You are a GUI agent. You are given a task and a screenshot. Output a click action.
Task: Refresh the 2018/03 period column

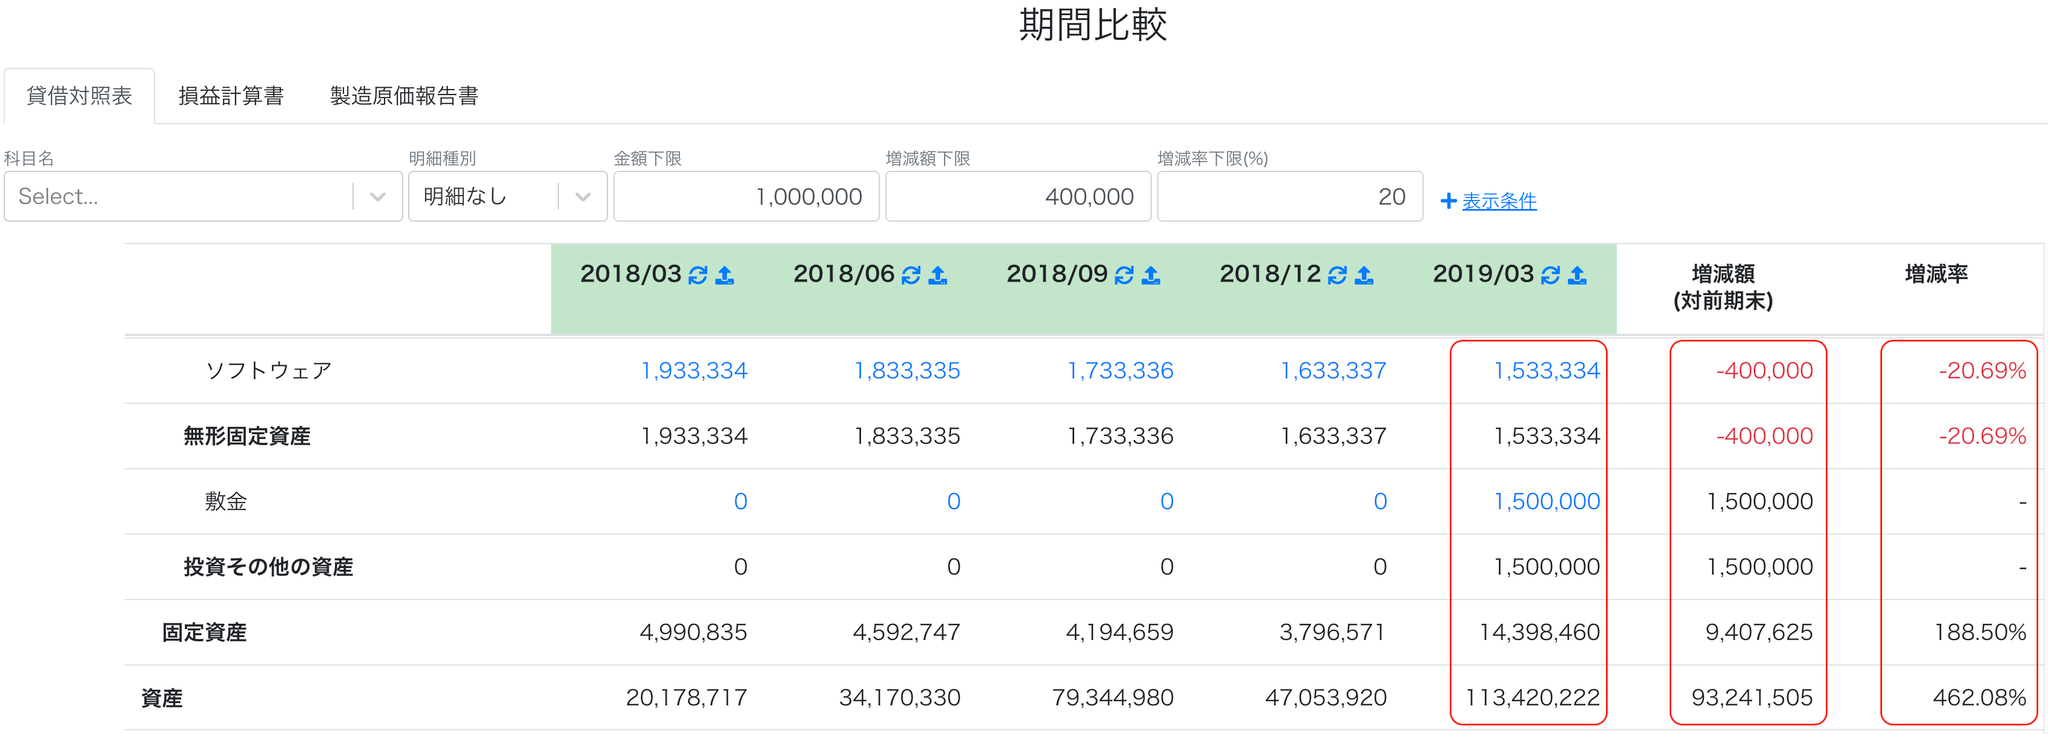(x=698, y=275)
